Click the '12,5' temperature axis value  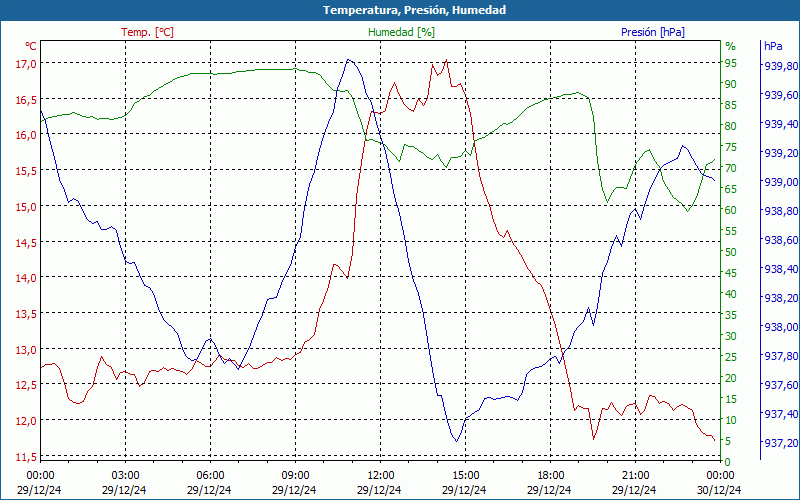[x=26, y=385]
